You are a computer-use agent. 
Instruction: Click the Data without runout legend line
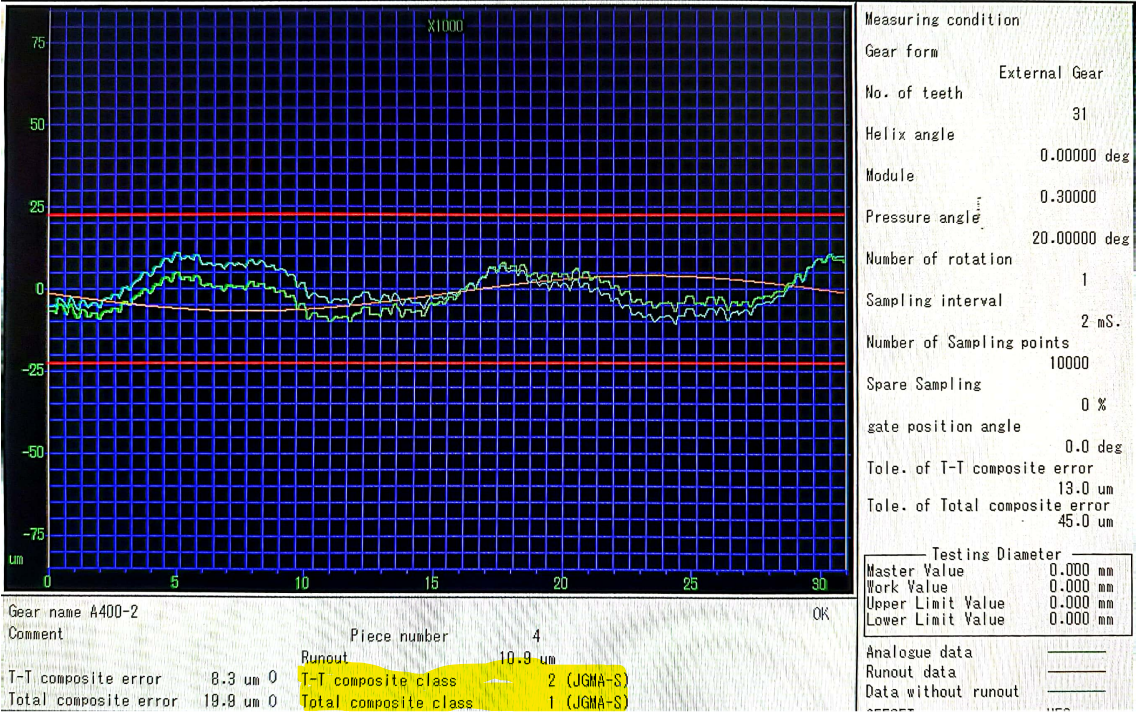1076,691
